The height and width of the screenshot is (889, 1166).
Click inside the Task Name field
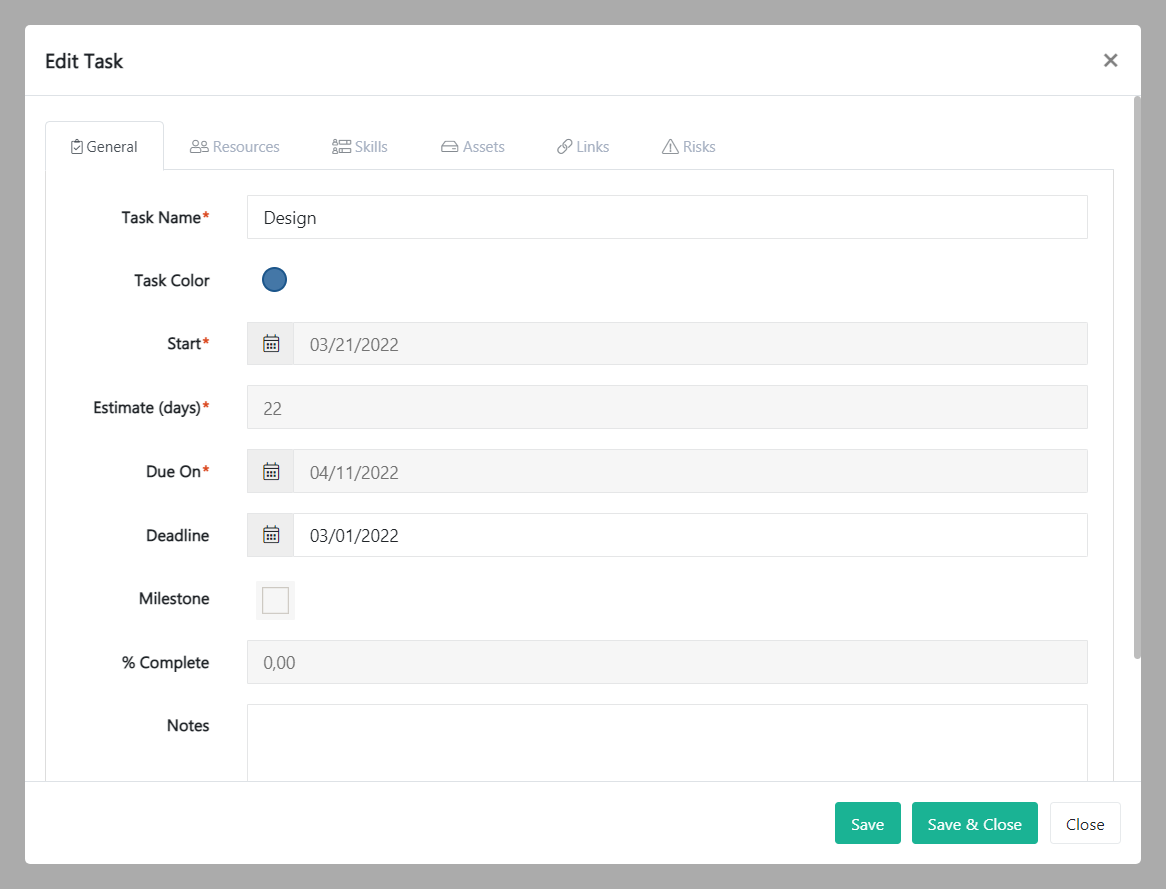click(x=667, y=217)
